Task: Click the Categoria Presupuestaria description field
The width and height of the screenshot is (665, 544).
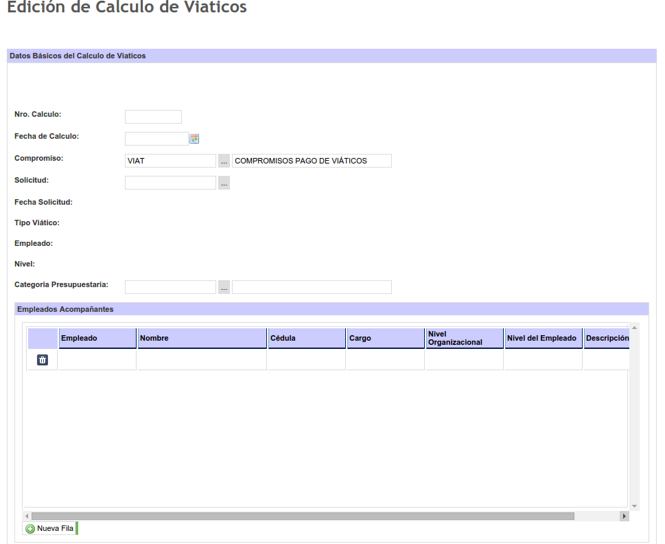Action: click(x=311, y=287)
